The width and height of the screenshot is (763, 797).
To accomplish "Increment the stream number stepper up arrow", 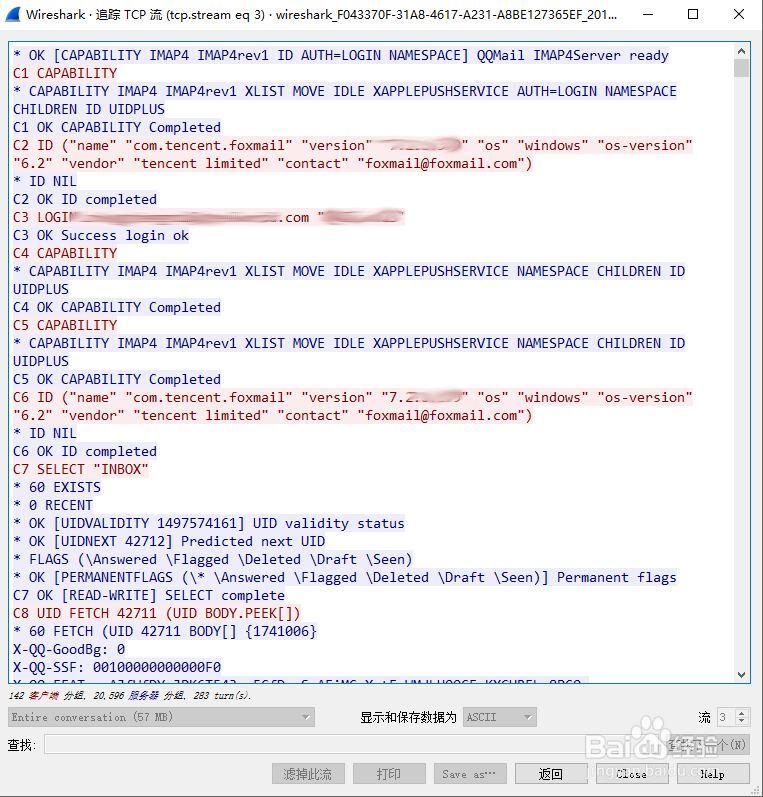I will (742, 713).
